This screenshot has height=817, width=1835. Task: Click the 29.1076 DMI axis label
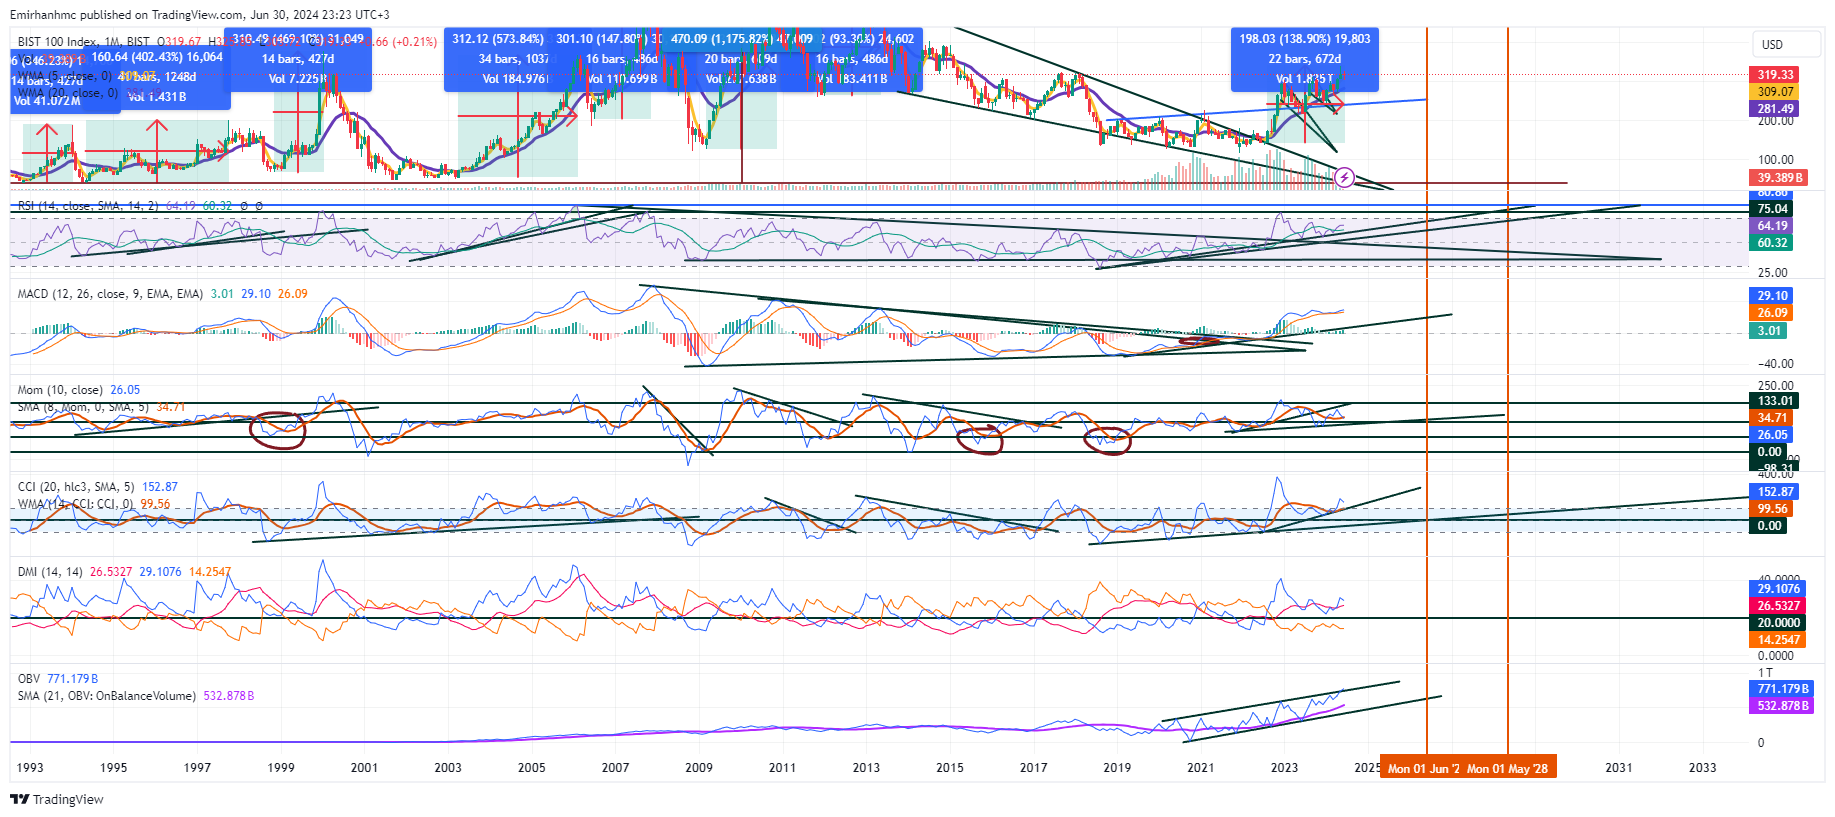point(1779,589)
